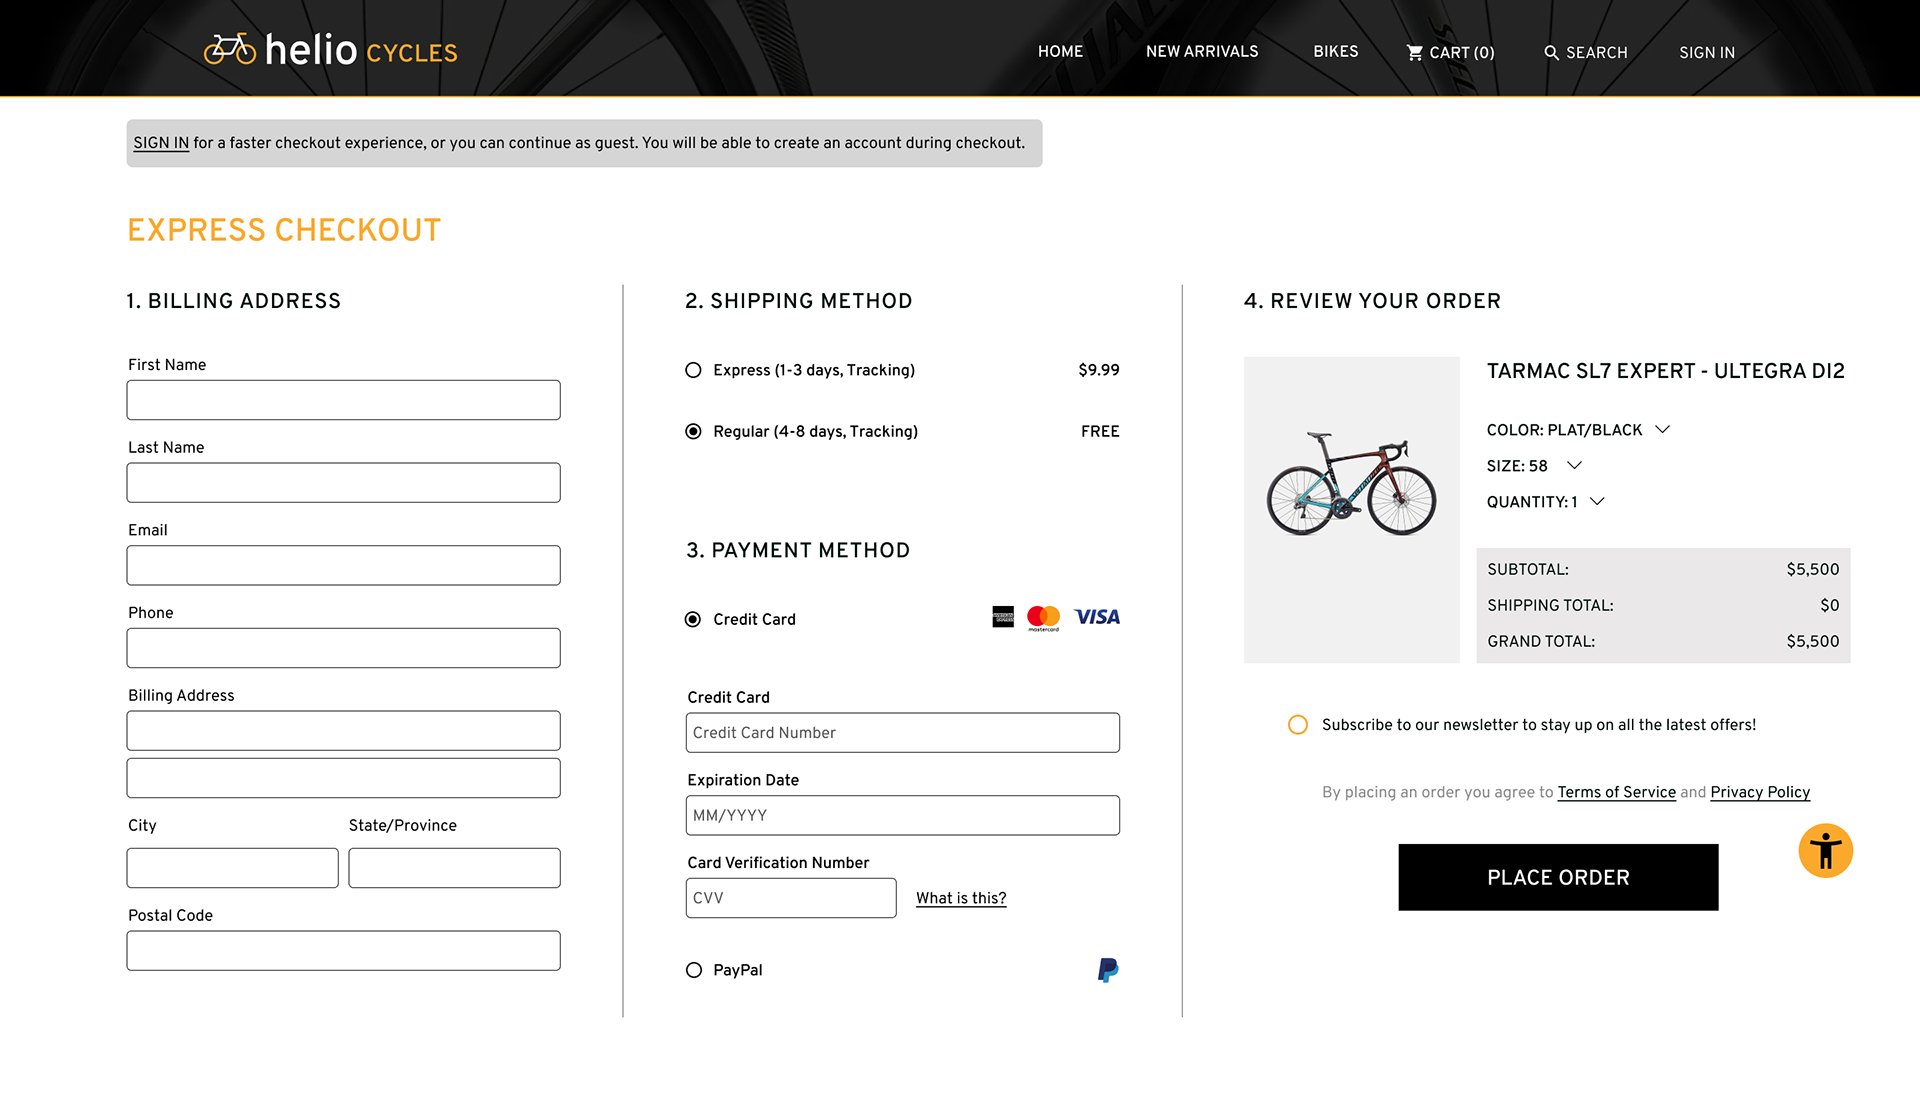Open the Terms of Service link
This screenshot has height=1116, width=1920.
coord(1616,792)
